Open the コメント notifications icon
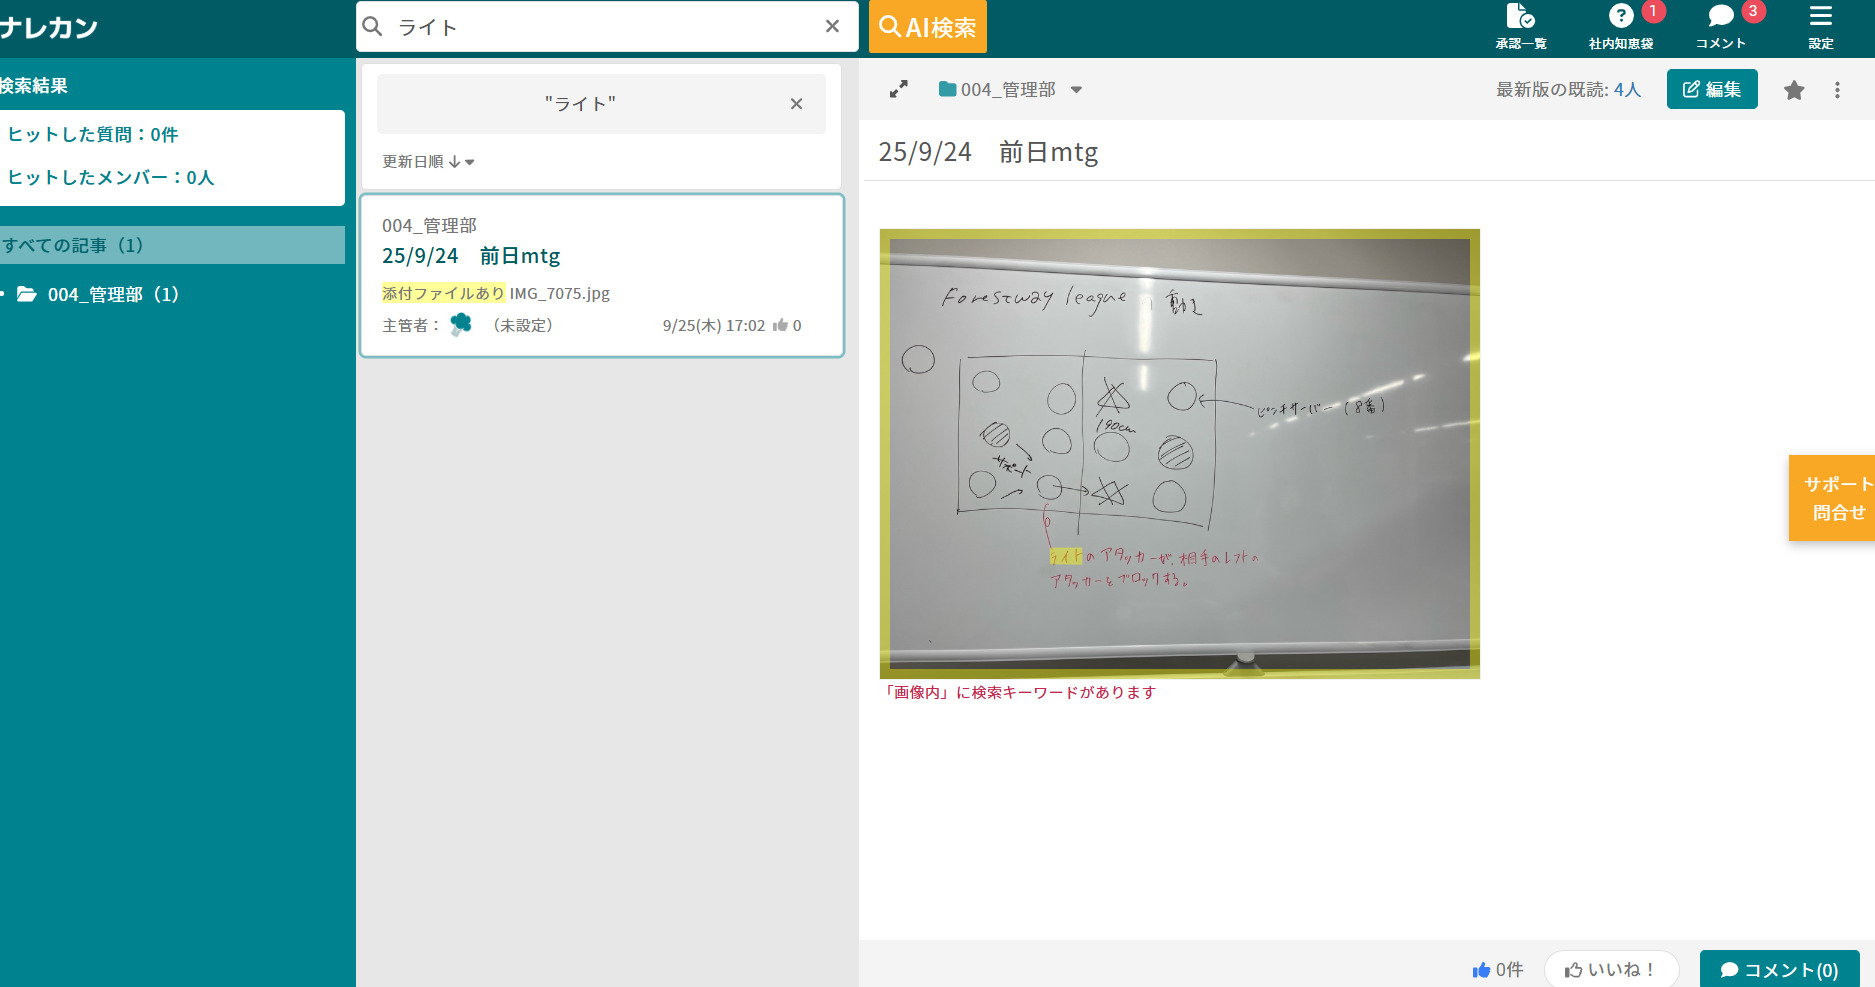This screenshot has width=1875, height=987. [1720, 26]
